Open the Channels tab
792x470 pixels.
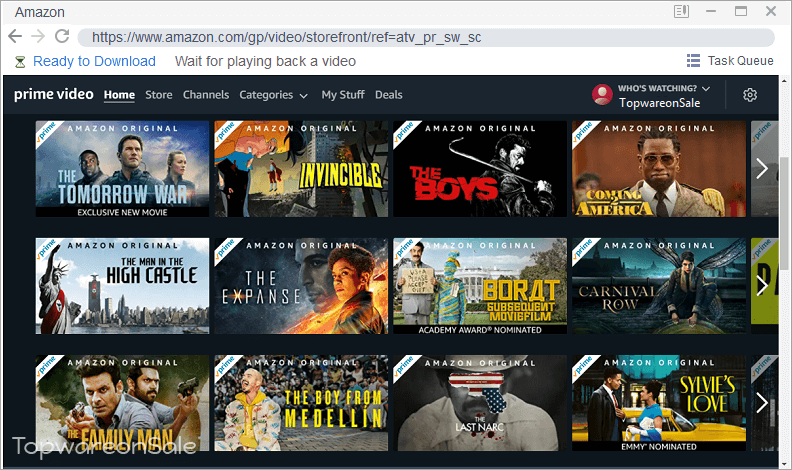point(206,95)
